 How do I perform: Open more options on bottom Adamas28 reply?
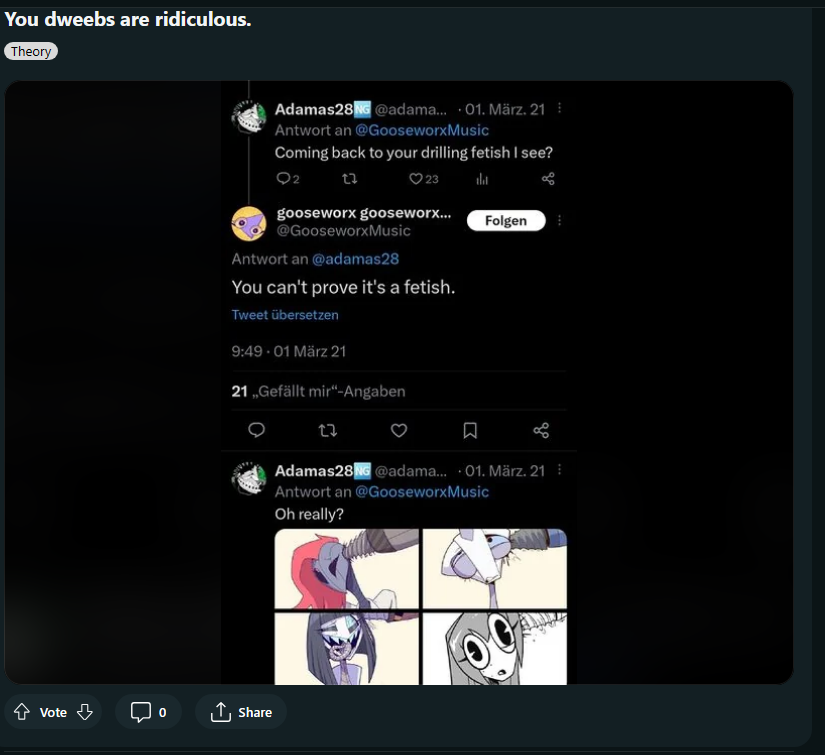(x=559, y=469)
